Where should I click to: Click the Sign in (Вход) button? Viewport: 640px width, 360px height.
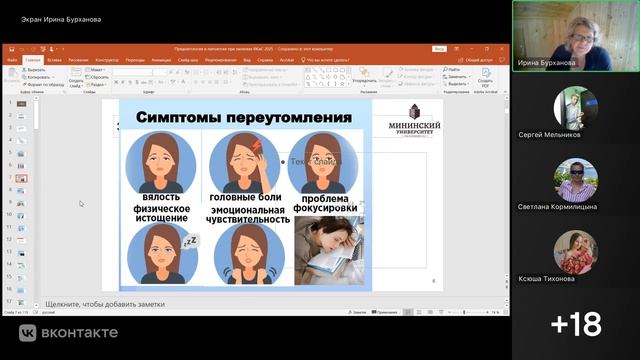click(x=439, y=49)
